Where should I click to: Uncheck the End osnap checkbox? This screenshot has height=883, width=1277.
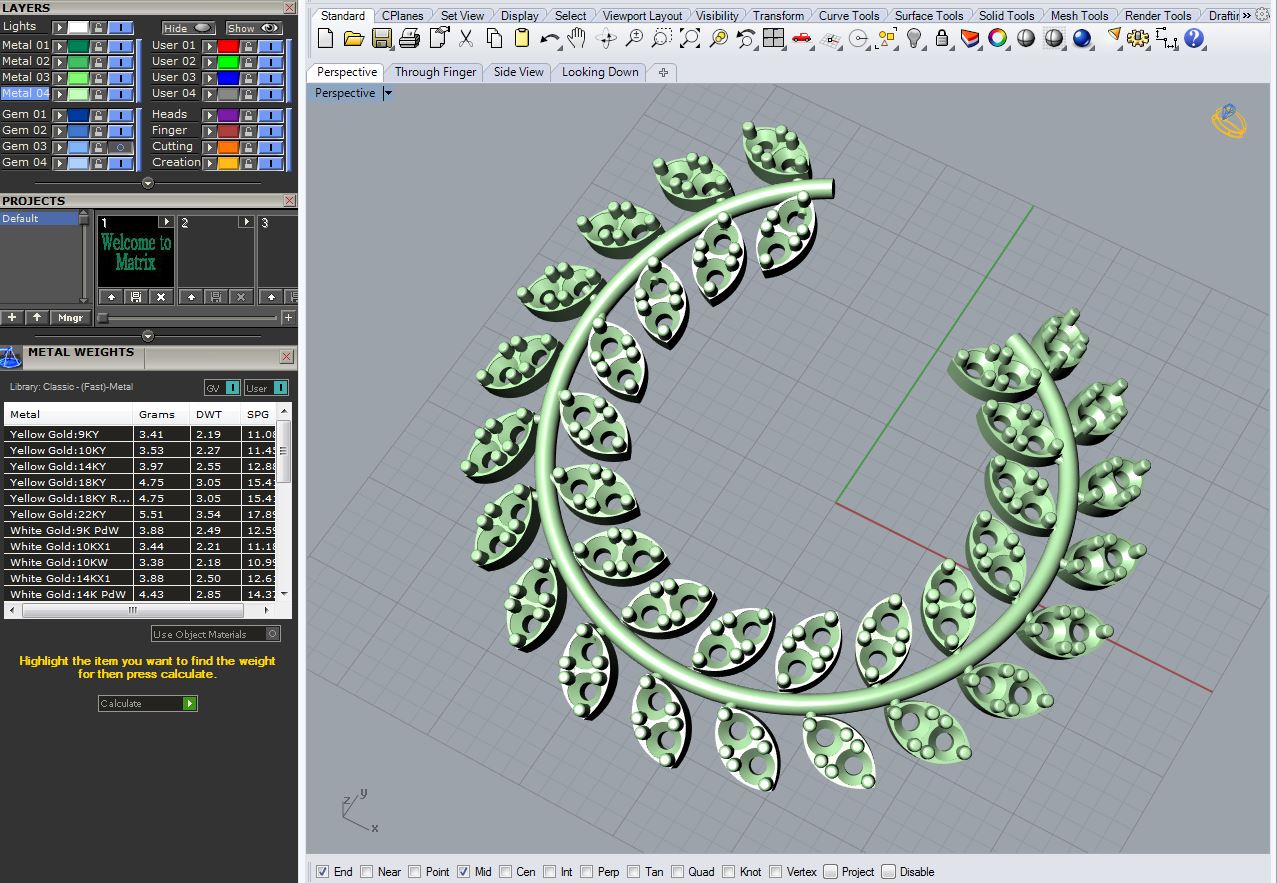[323, 871]
